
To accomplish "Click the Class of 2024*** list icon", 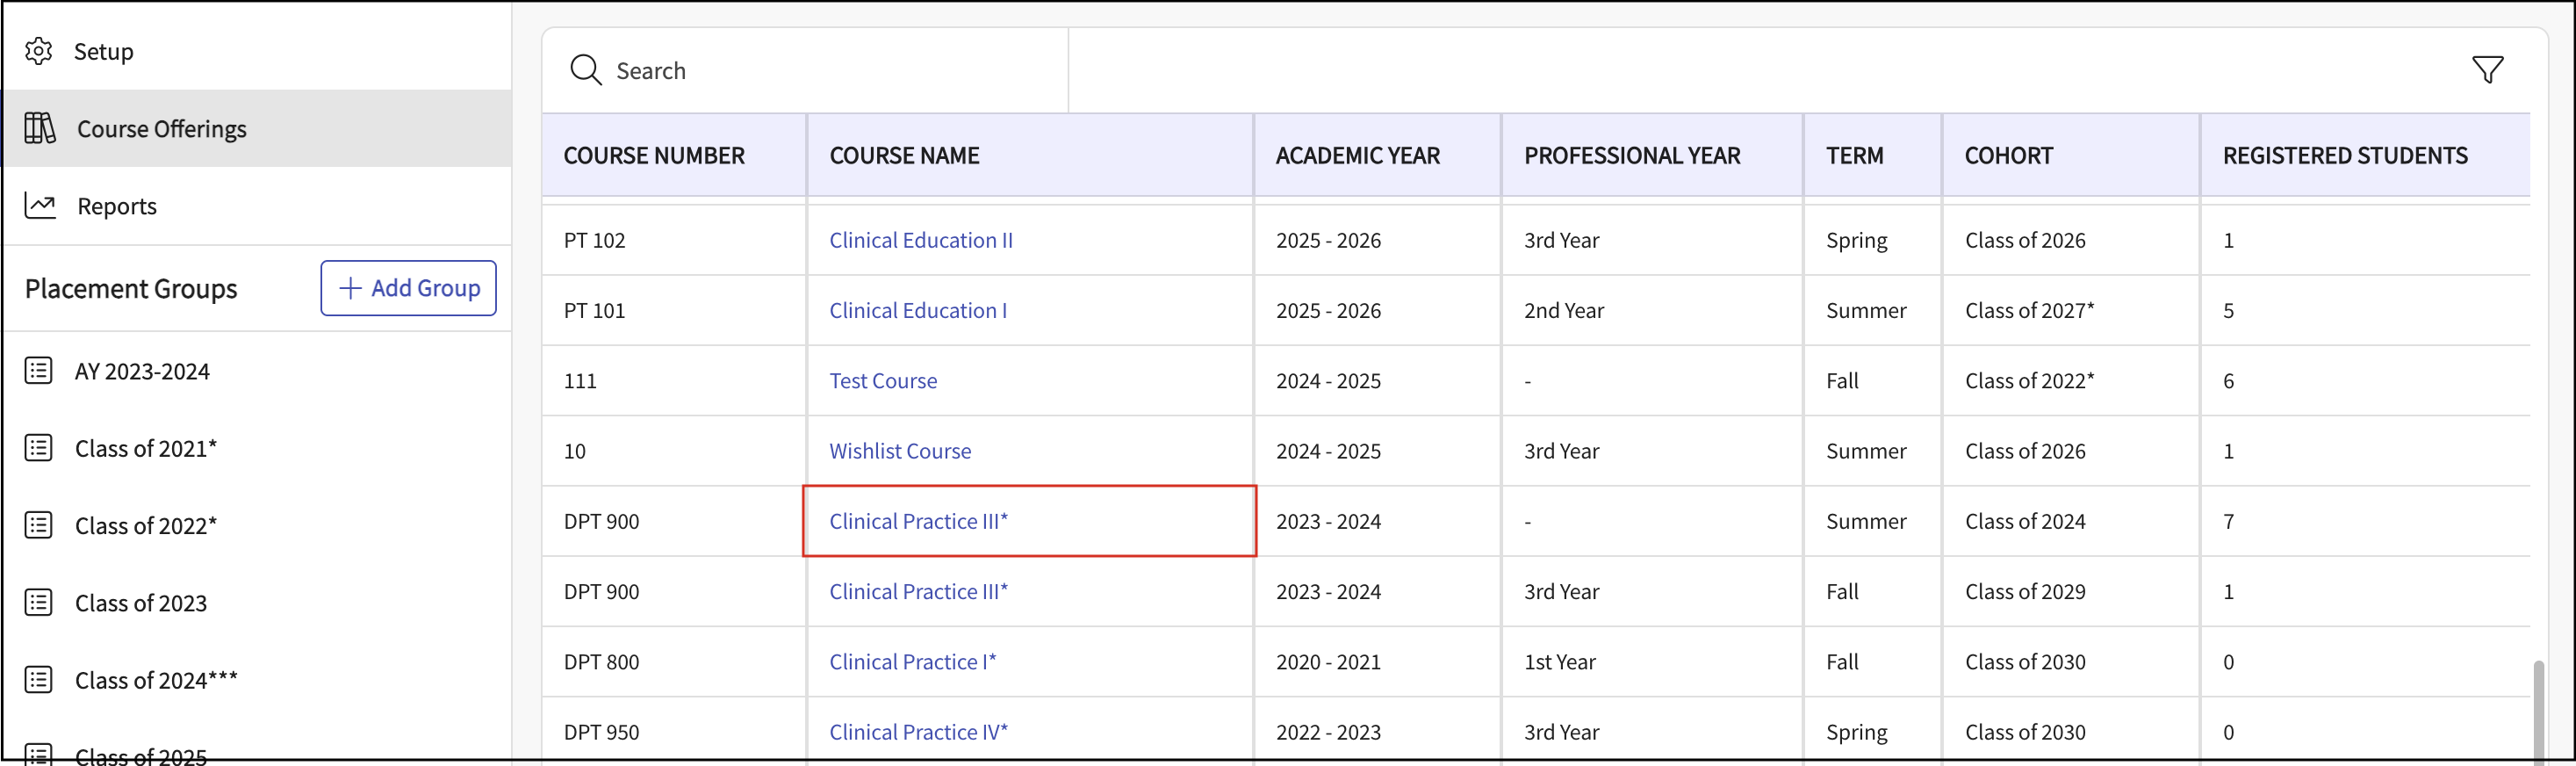I will tap(39, 680).
